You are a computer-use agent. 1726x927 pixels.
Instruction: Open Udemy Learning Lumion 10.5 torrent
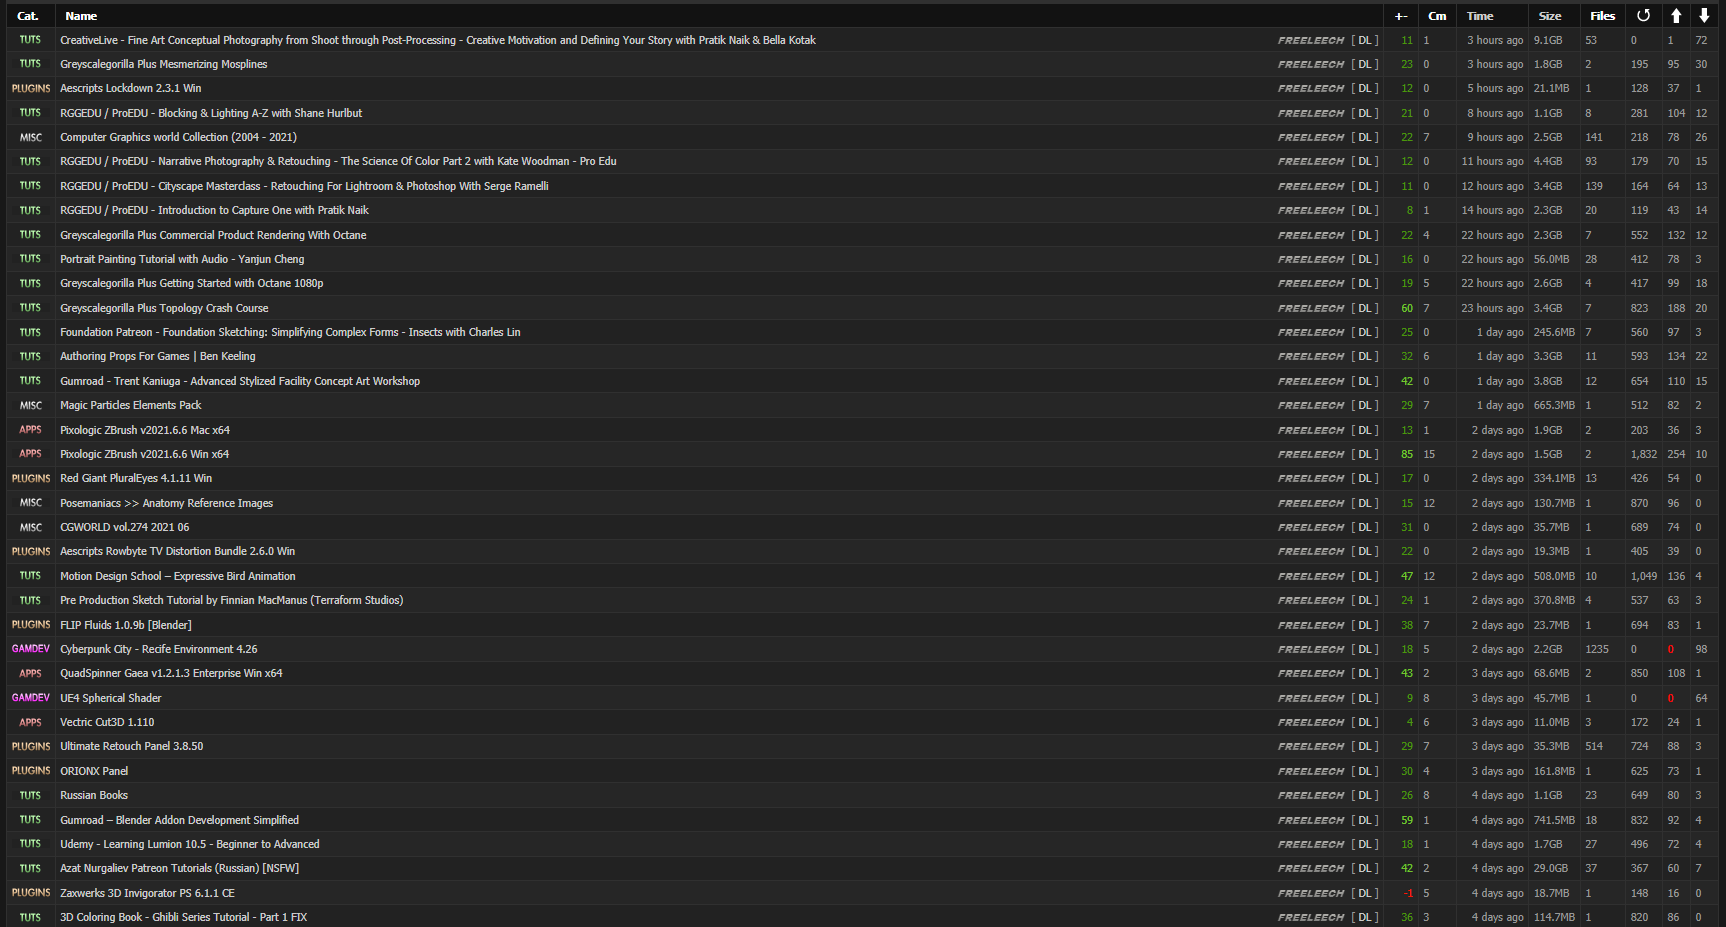189,844
